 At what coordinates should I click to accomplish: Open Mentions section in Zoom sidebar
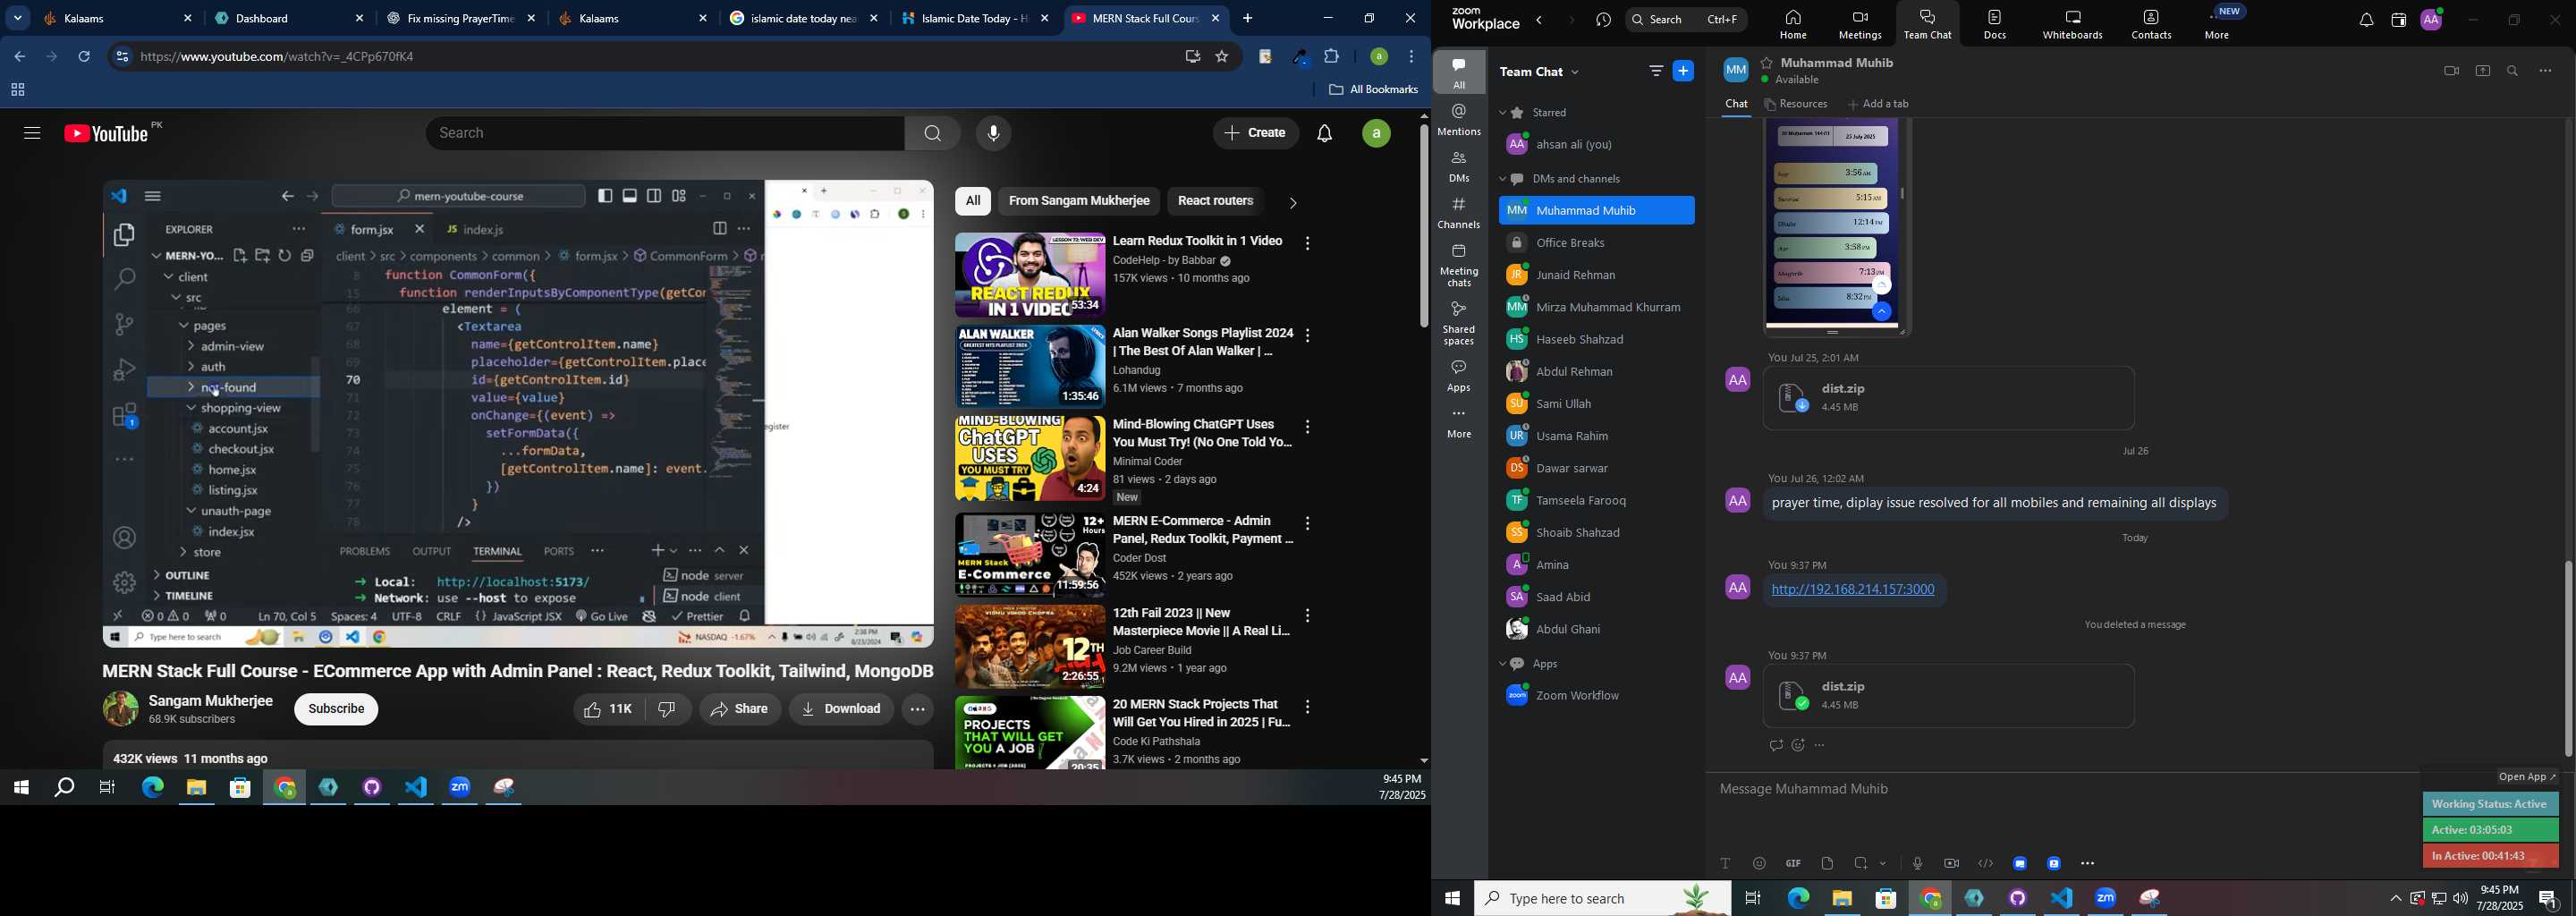(1459, 120)
